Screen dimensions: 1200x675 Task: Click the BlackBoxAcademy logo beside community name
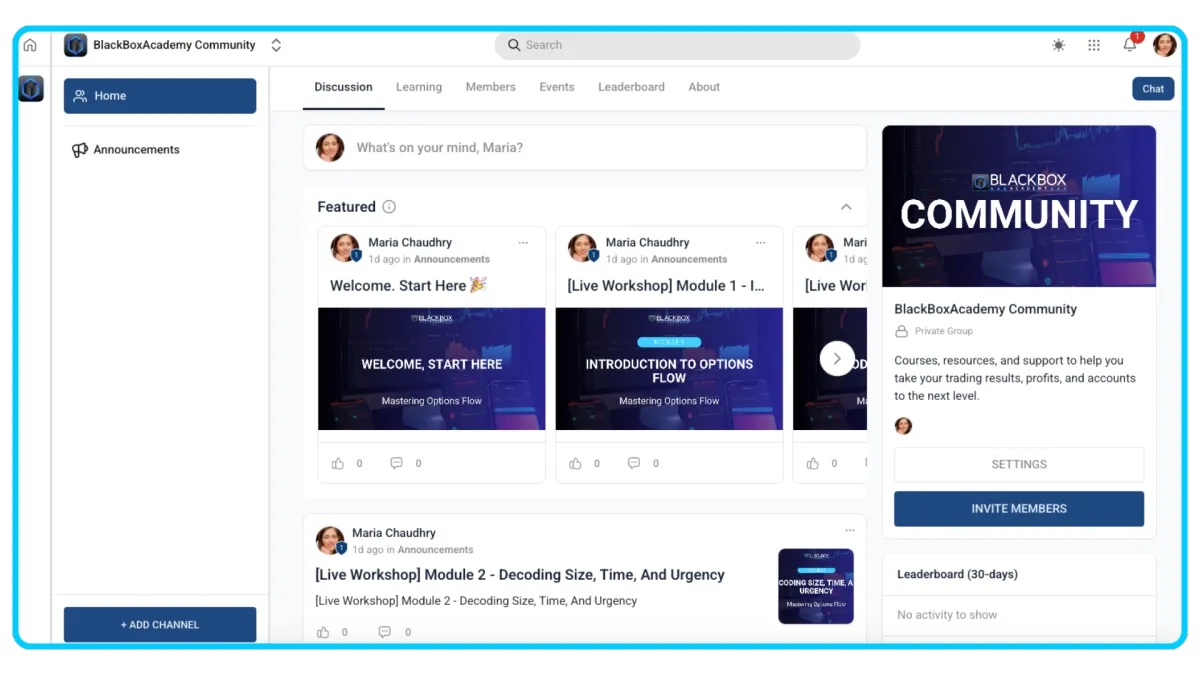(x=75, y=45)
